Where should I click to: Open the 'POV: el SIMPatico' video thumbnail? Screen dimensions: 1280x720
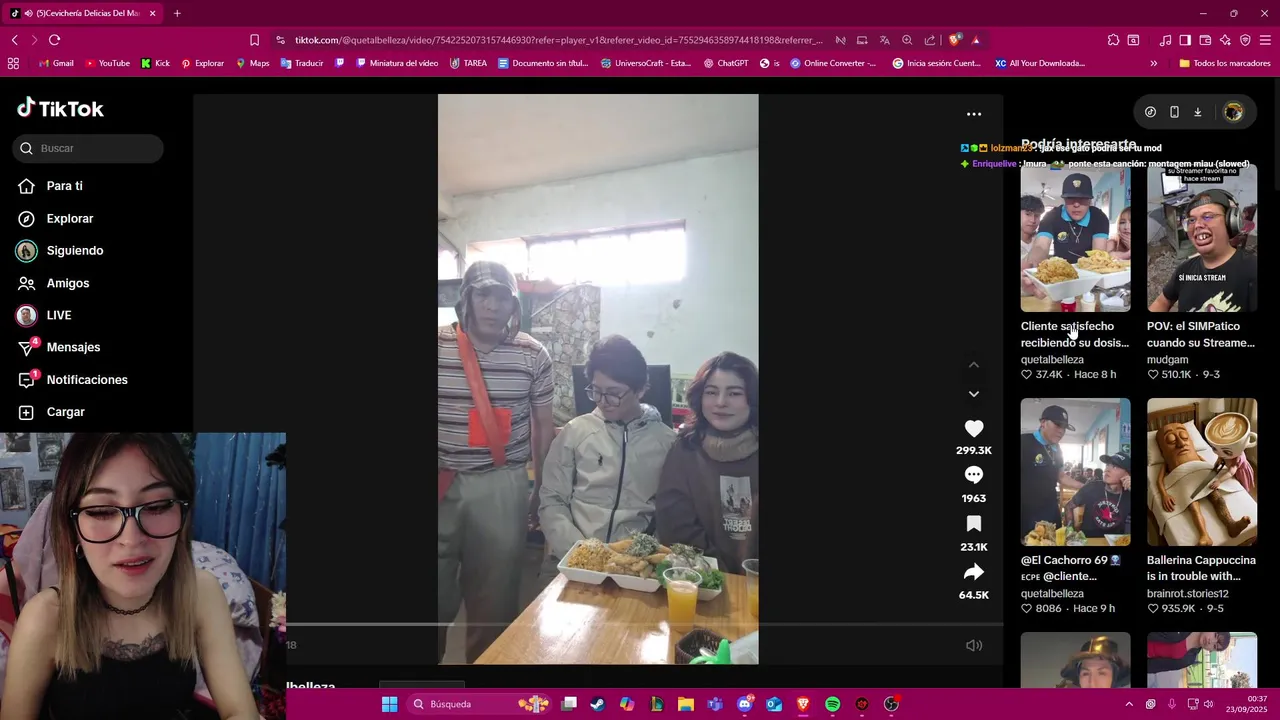[1202, 238]
